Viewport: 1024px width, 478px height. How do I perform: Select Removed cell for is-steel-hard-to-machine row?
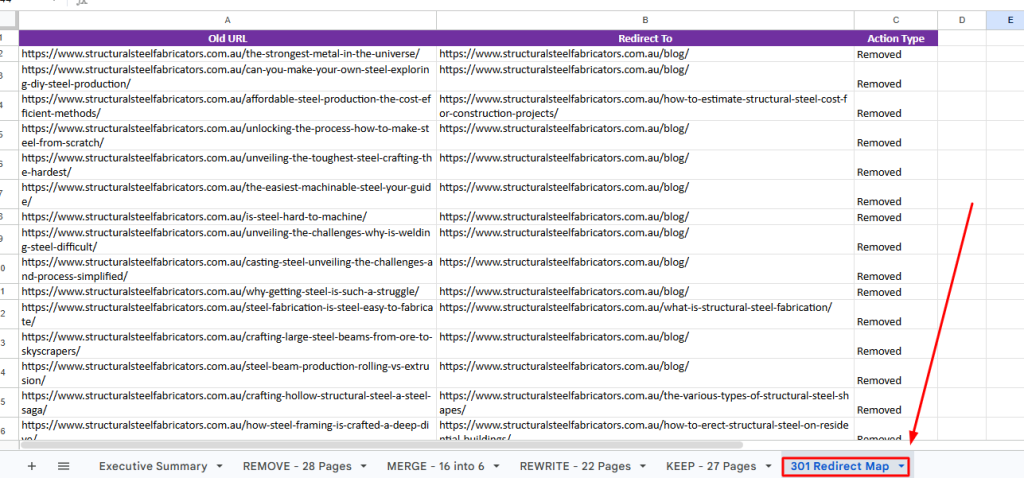click(896, 217)
